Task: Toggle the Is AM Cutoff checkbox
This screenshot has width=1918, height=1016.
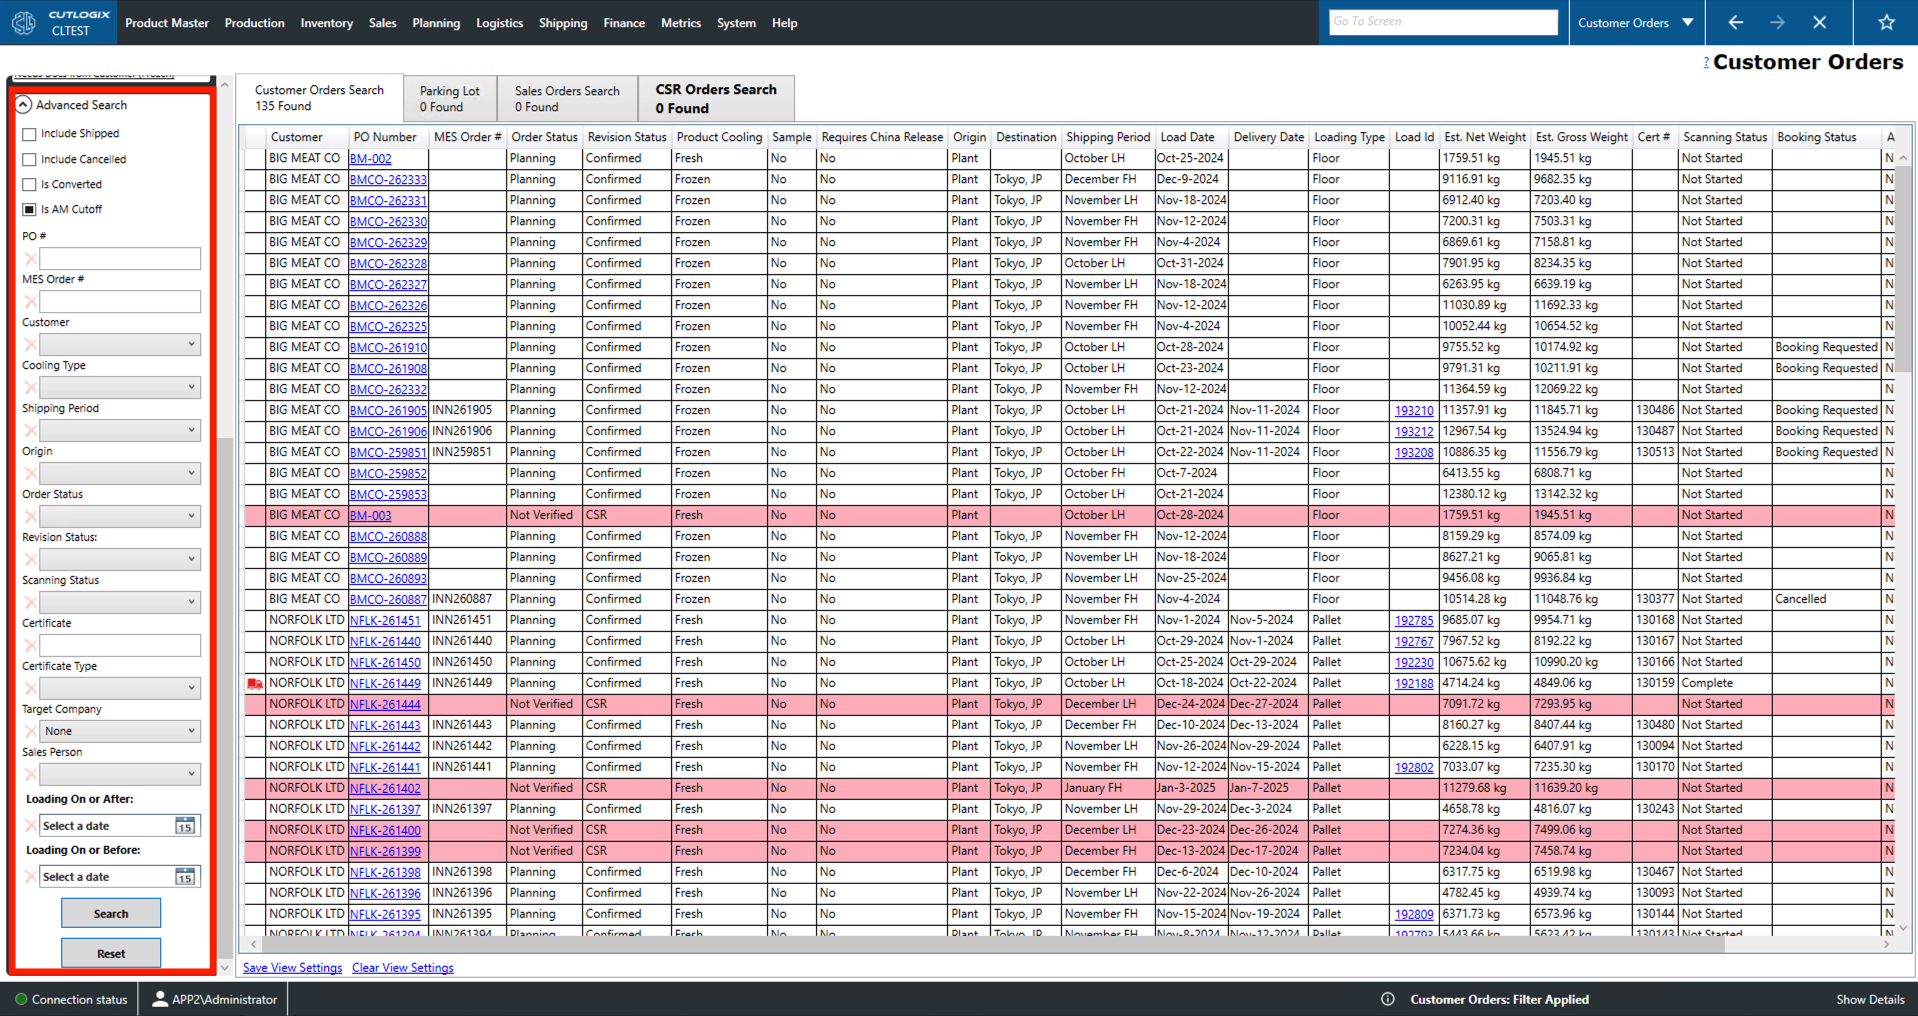Action: click(29, 210)
